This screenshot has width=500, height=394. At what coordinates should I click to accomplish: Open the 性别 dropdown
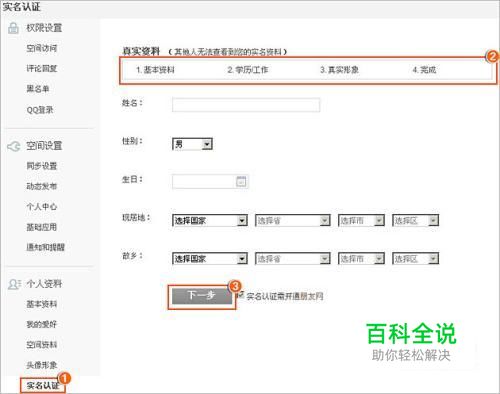(x=192, y=144)
